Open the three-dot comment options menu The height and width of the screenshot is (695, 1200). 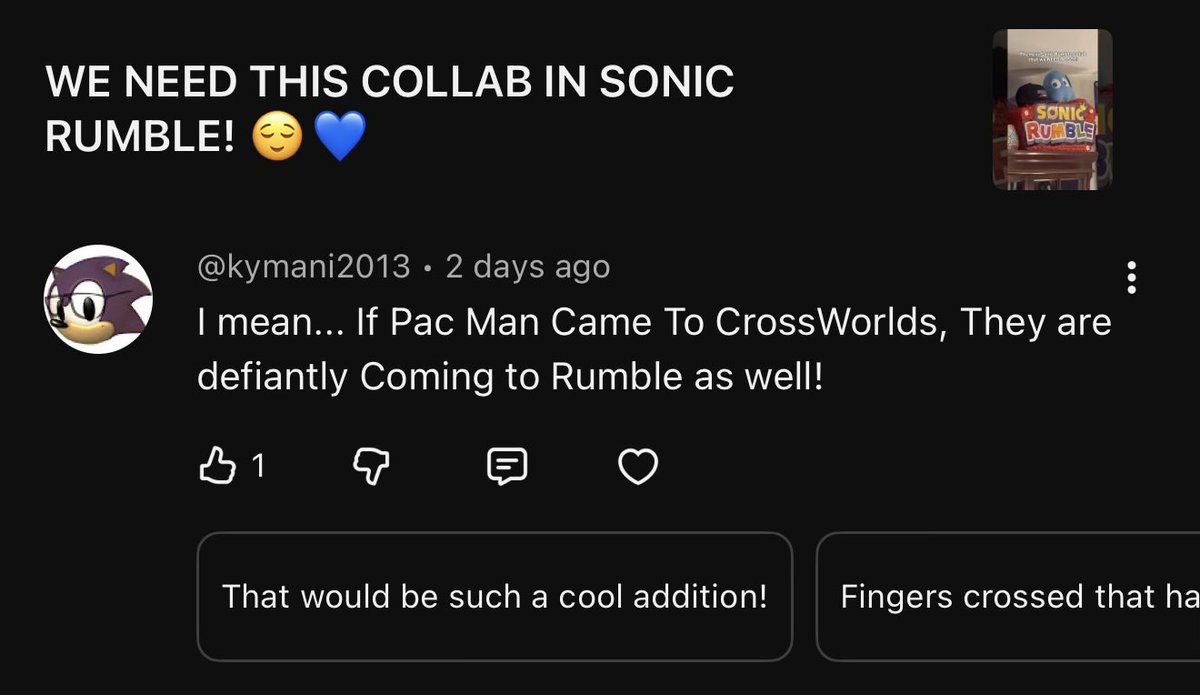coord(1131,278)
